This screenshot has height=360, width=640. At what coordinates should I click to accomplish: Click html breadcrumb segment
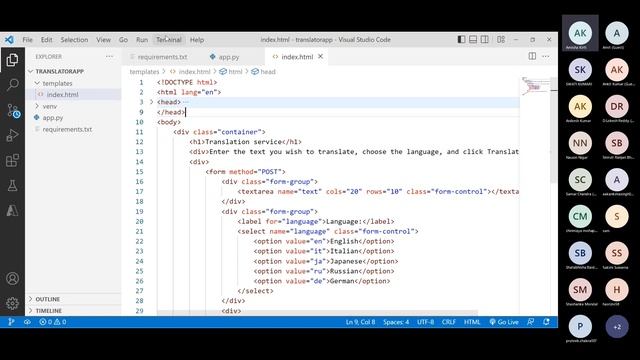tap(235, 71)
